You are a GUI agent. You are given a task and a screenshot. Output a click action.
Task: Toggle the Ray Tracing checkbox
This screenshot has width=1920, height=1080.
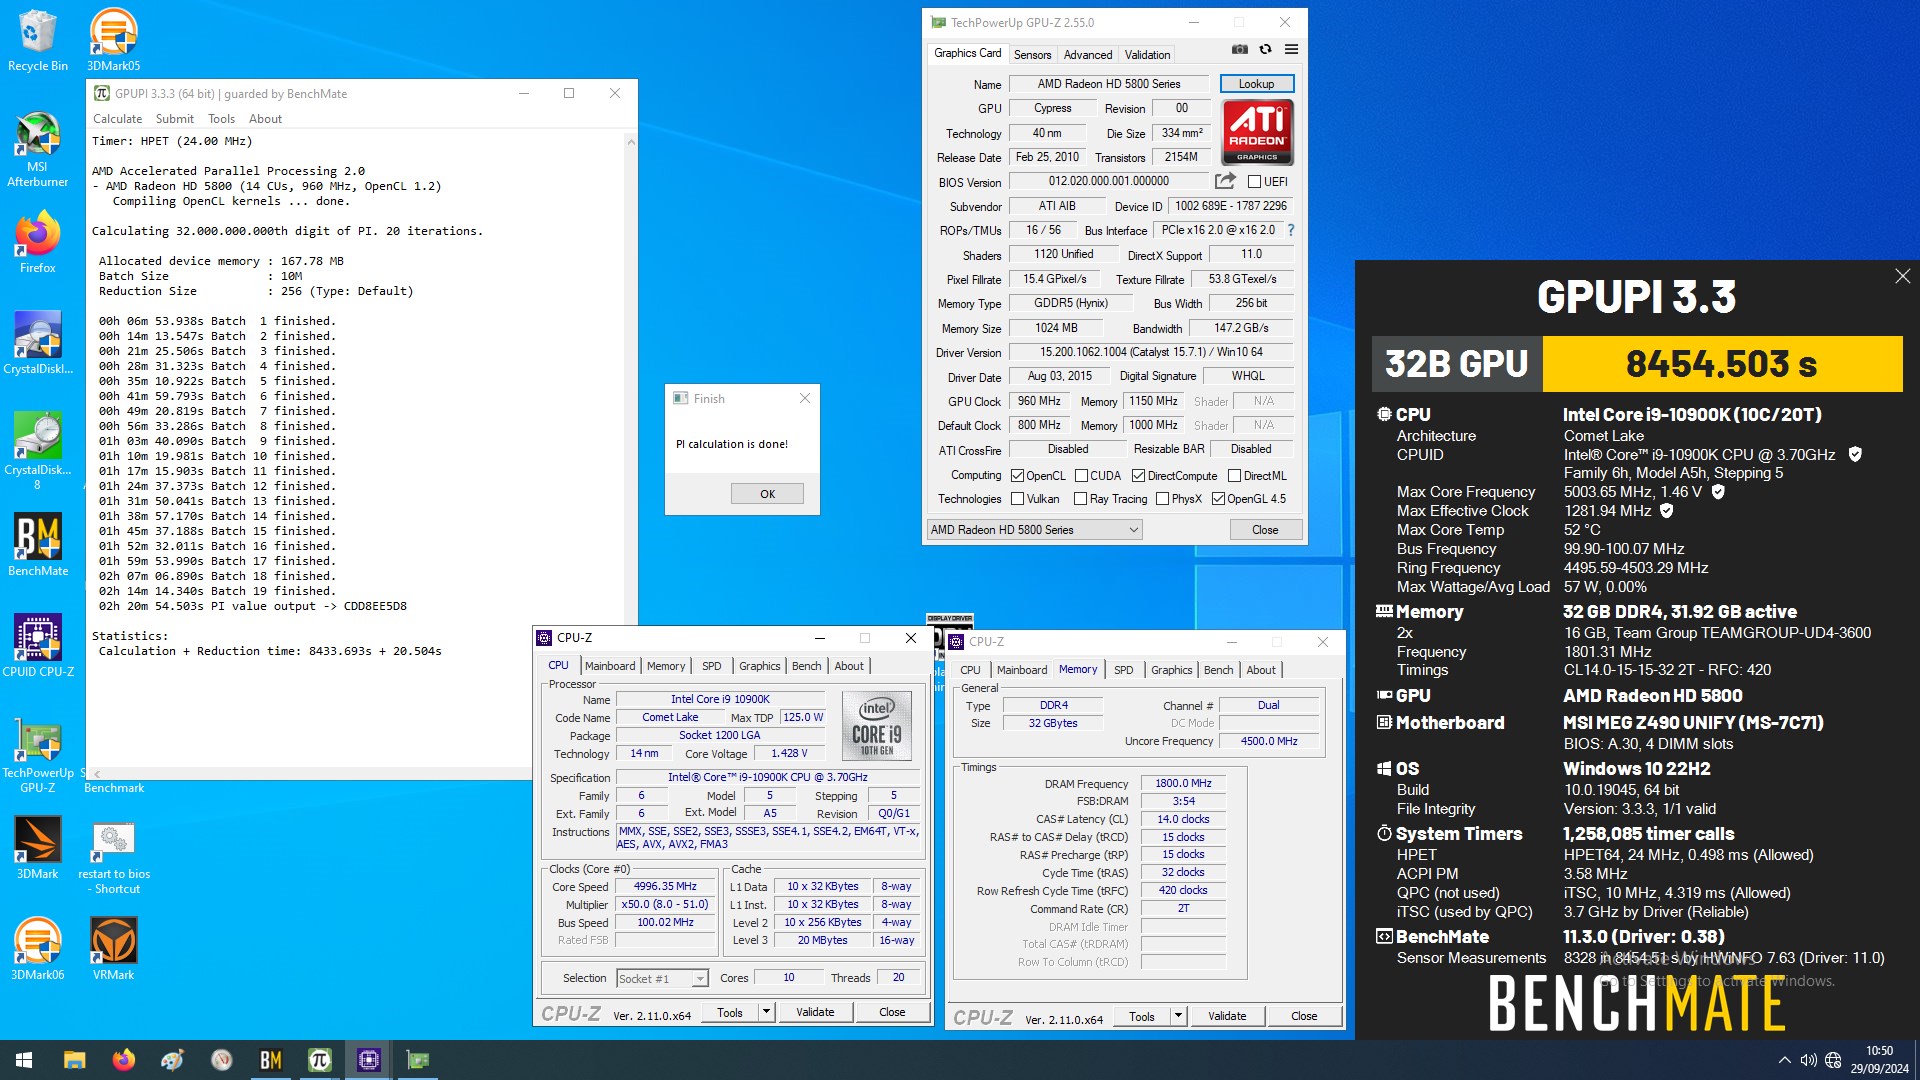1080,499
